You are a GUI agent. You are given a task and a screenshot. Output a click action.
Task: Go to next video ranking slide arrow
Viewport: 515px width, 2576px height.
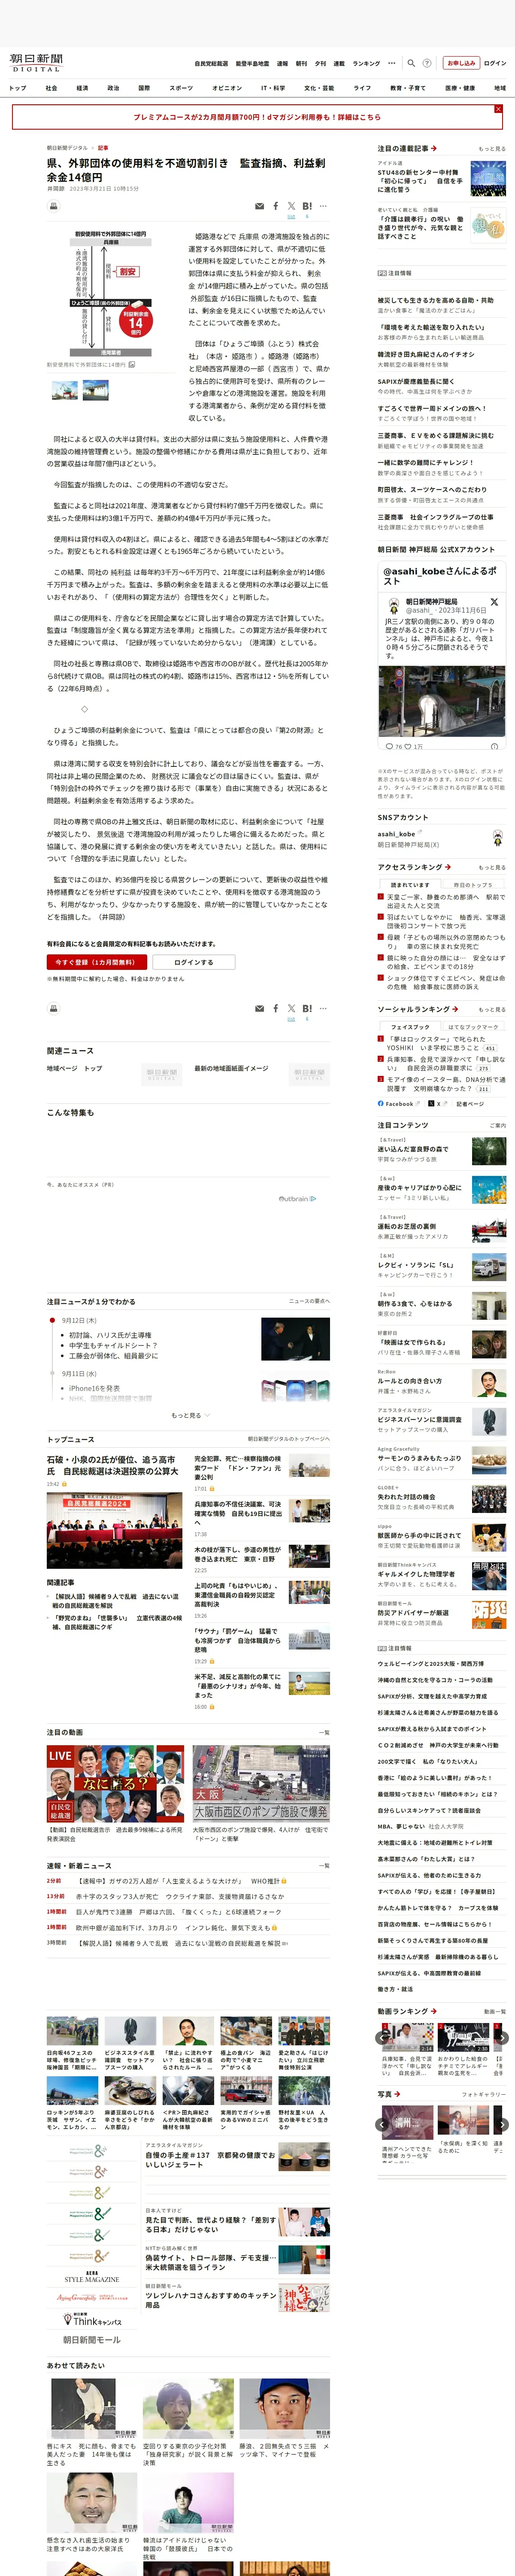tap(502, 2037)
